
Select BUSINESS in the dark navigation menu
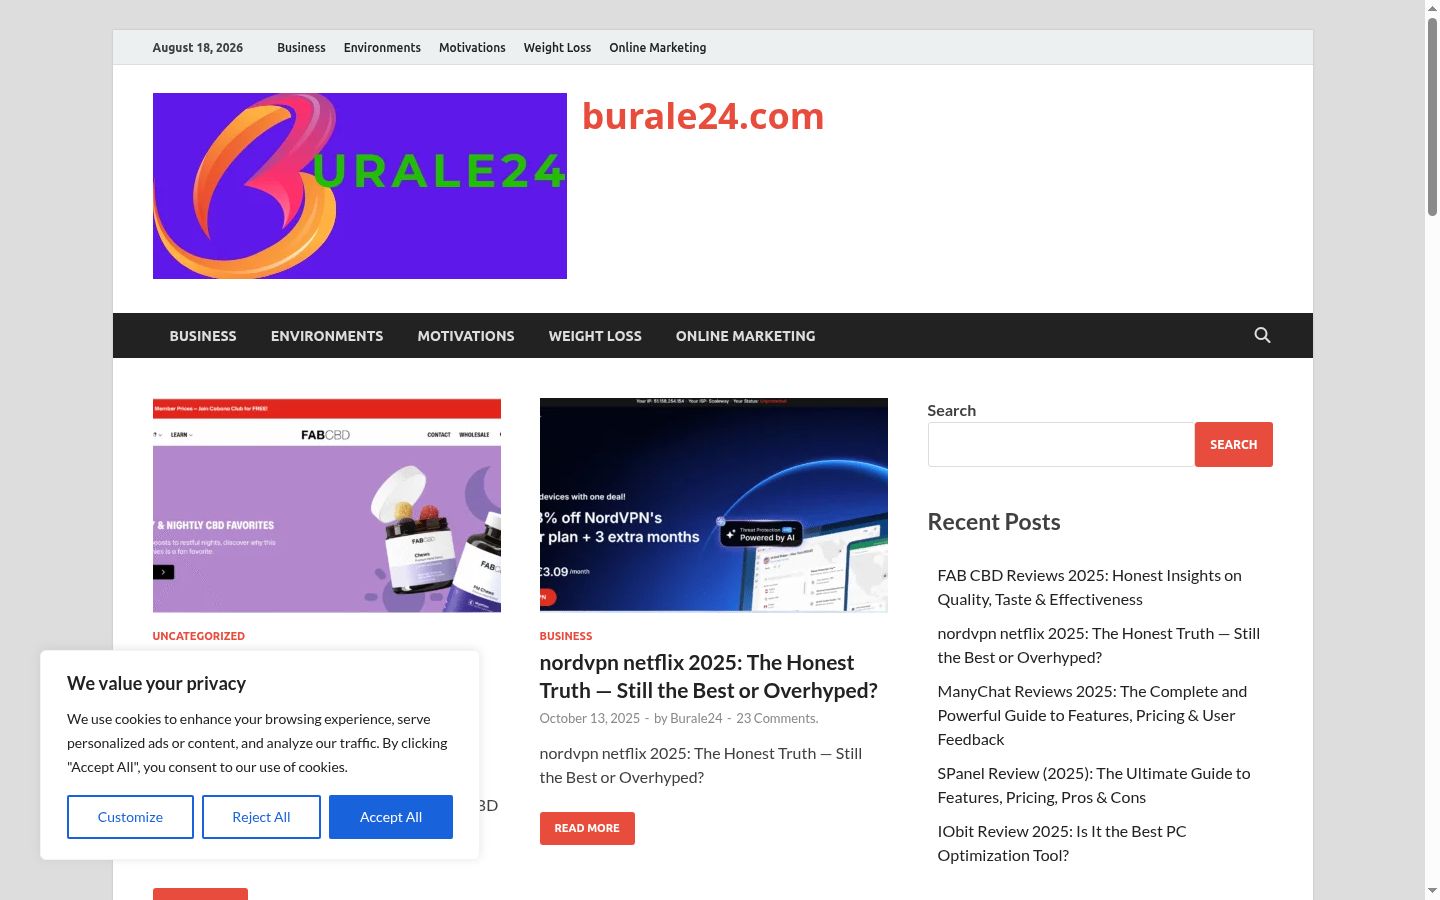(x=203, y=336)
